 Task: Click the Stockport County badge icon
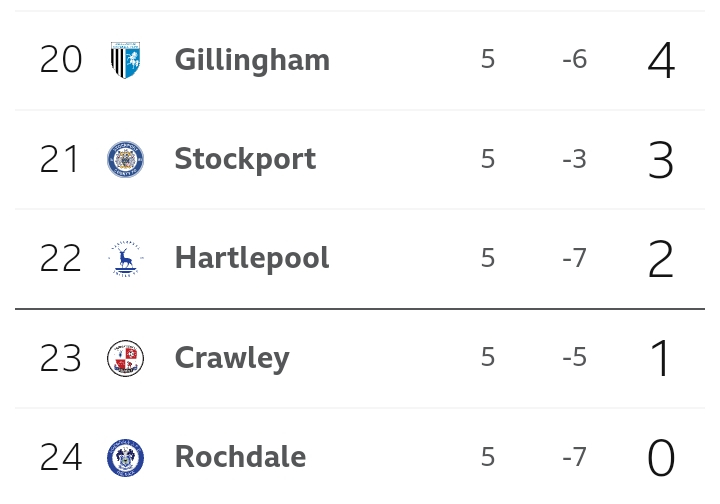tap(125, 159)
